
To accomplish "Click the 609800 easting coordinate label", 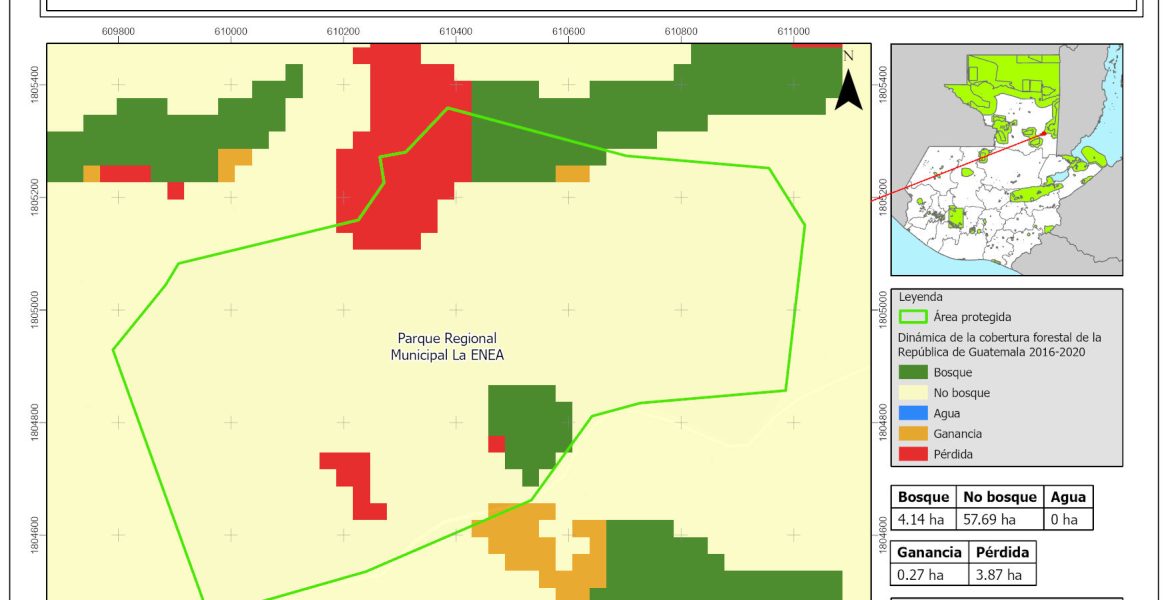I will (x=119, y=32).
